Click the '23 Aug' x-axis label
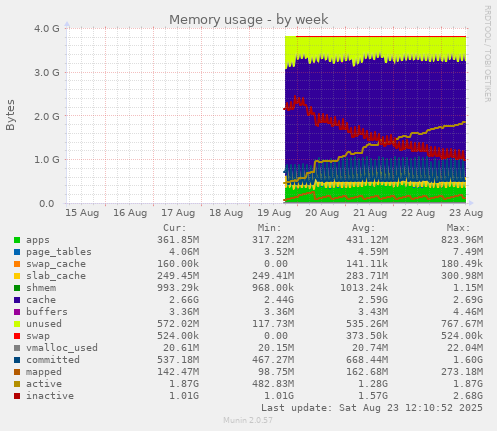 (466, 213)
